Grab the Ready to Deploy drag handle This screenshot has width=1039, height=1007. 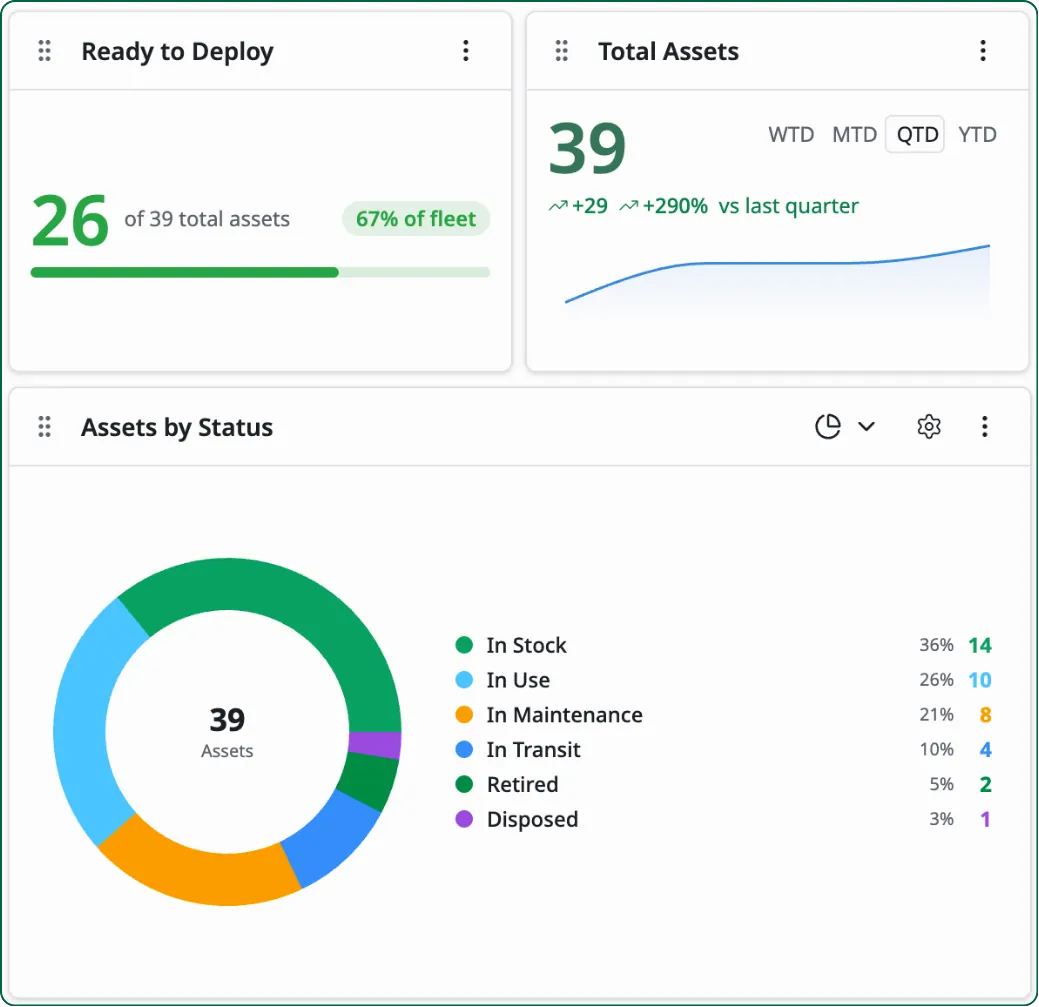click(44, 51)
